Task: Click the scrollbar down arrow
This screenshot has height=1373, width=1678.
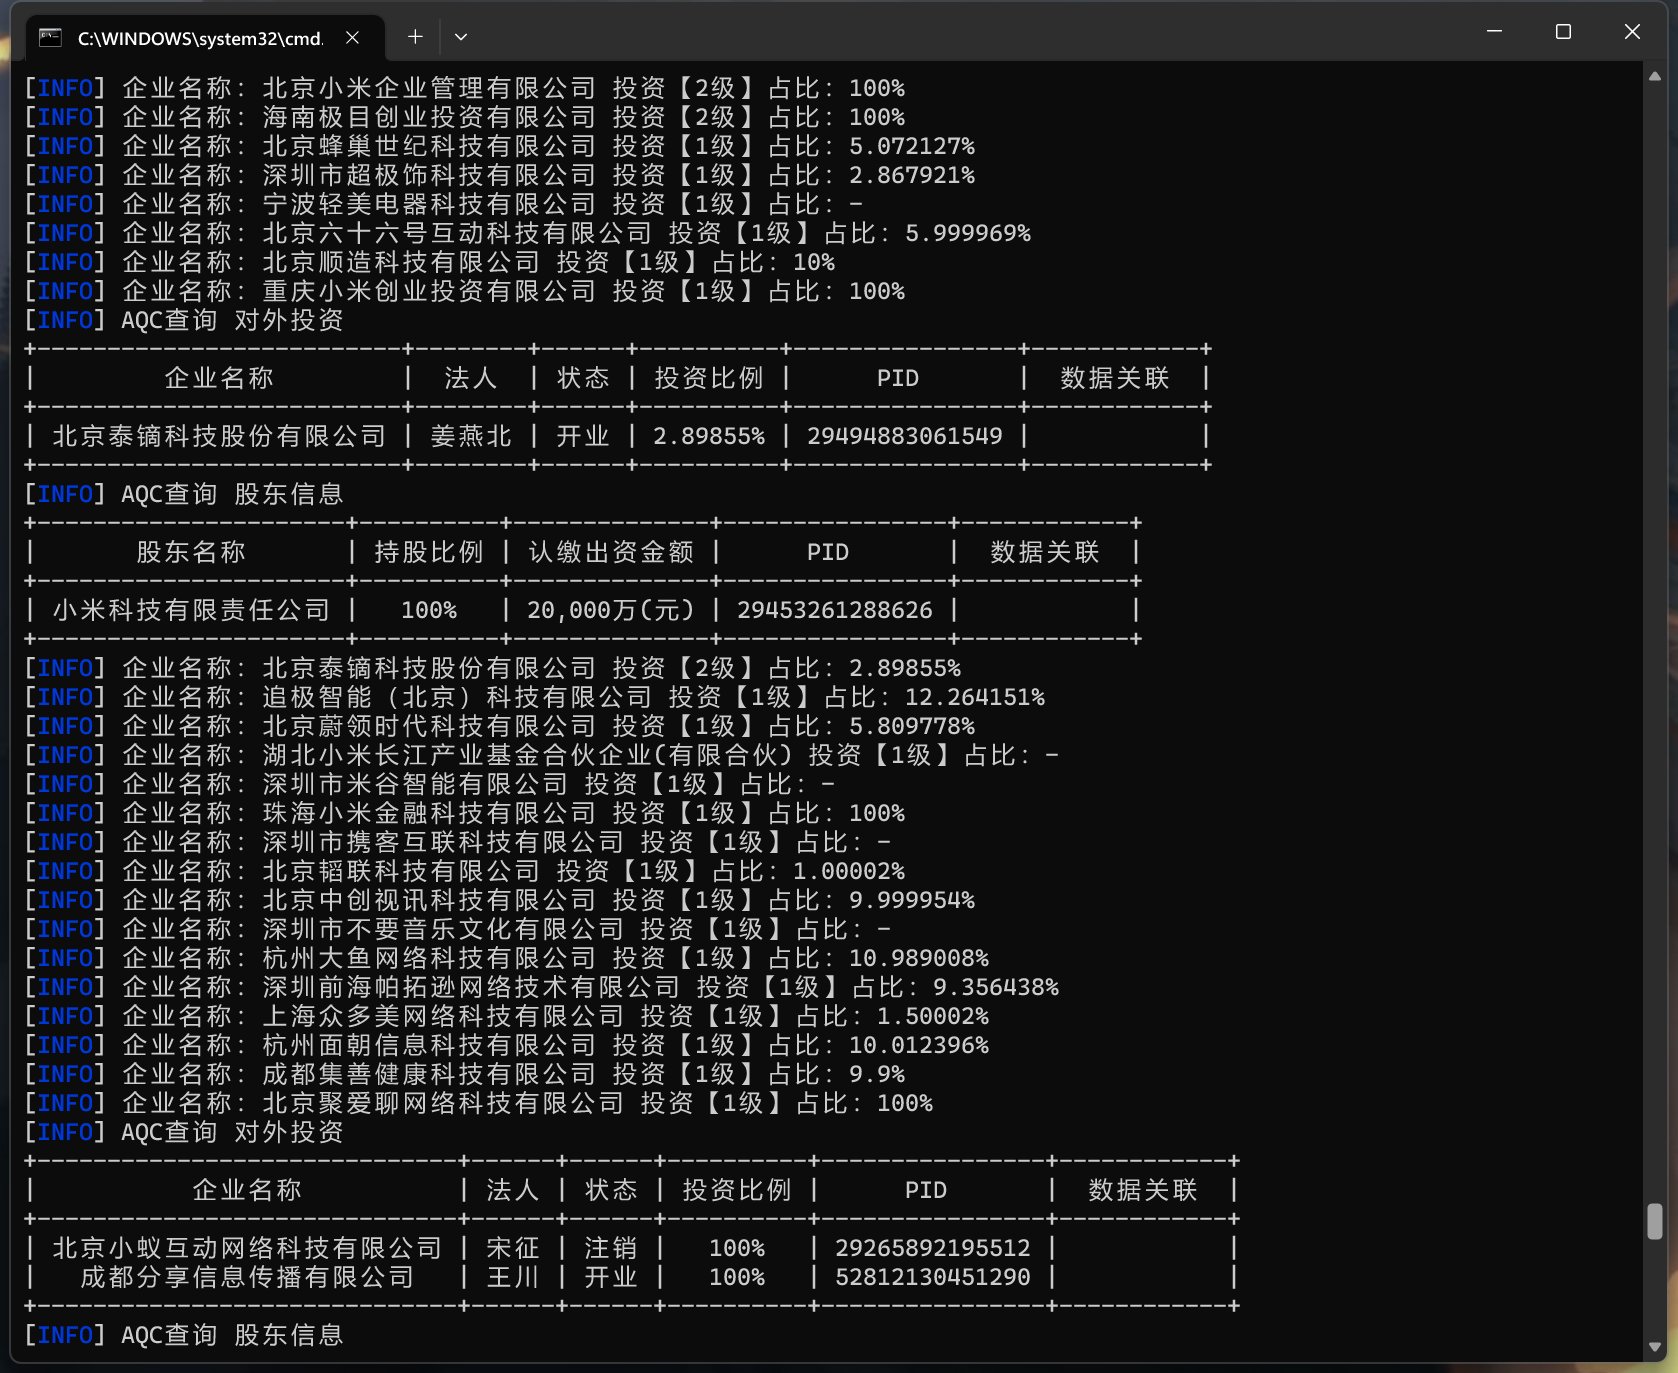Action: (1654, 1347)
